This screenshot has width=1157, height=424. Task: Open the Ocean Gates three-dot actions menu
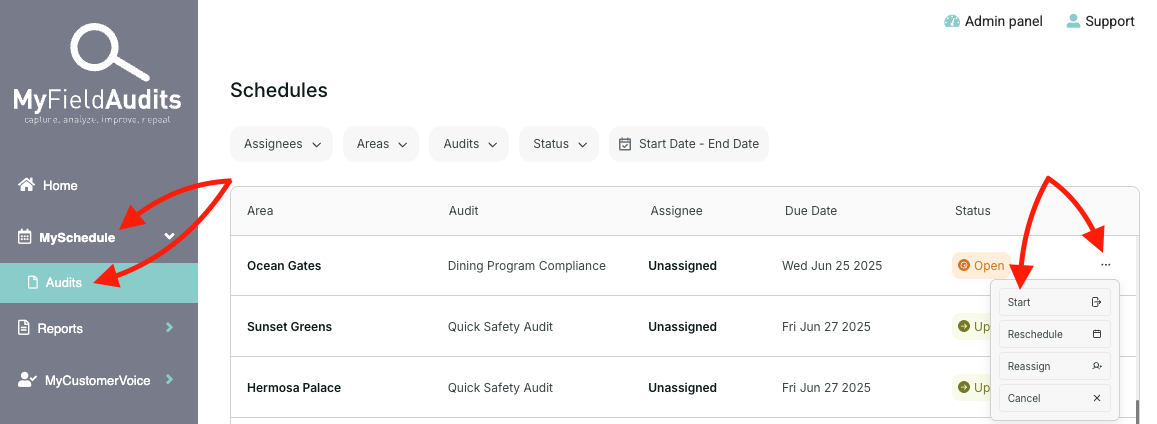(1105, 265)
